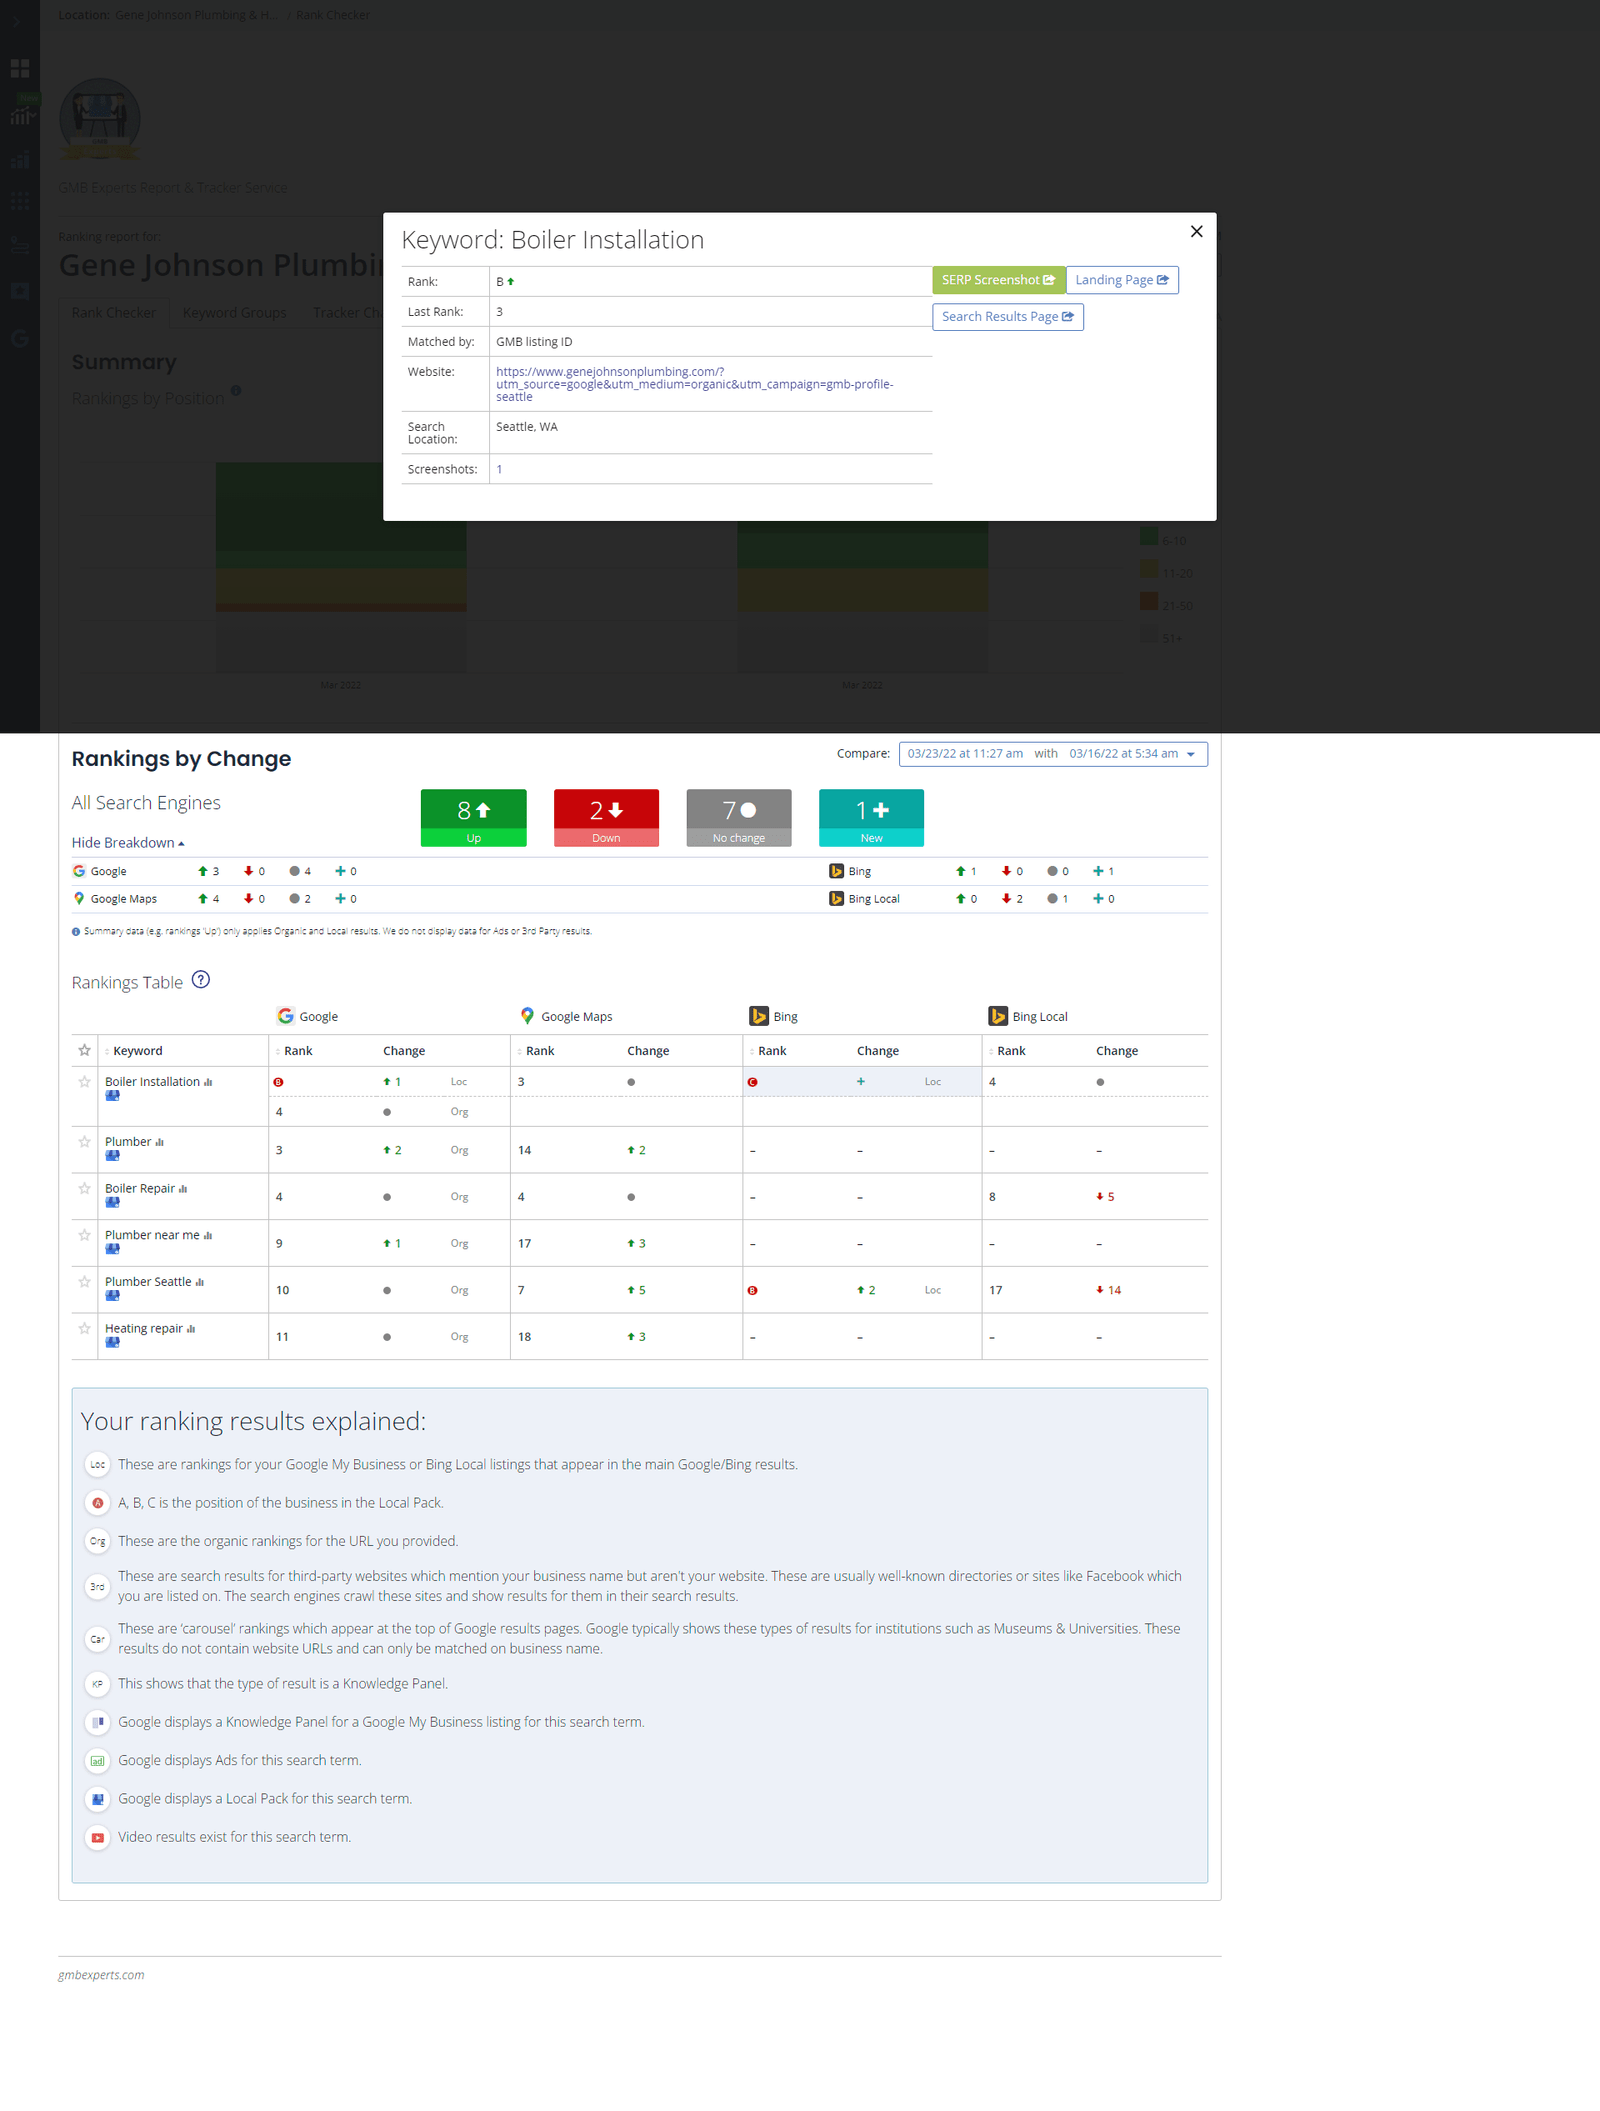Viewport: 1600px width, 2111px height.
Task: Click Local Pack icon under Boiler Installation
Action: [112, 1096]
